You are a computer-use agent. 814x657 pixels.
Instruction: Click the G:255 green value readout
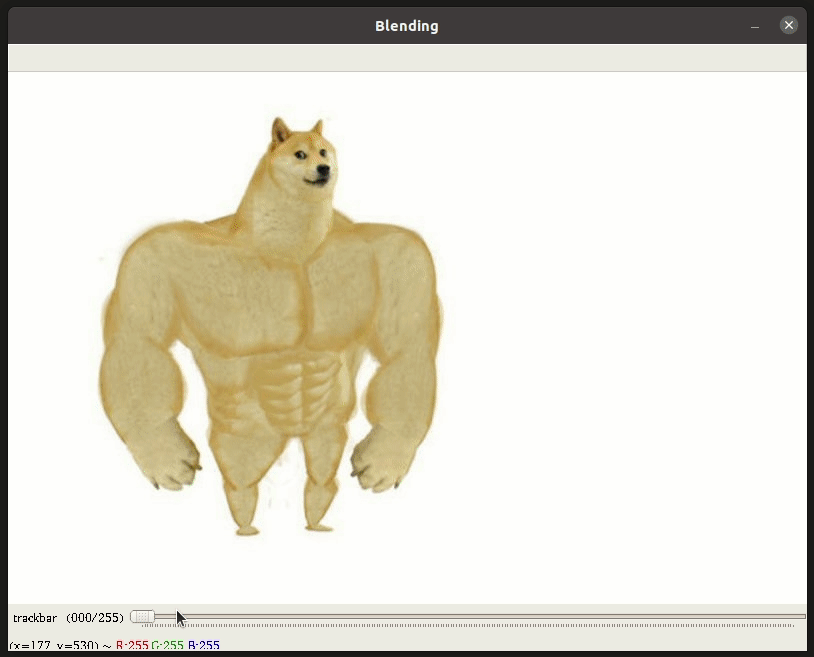(168, 645)
